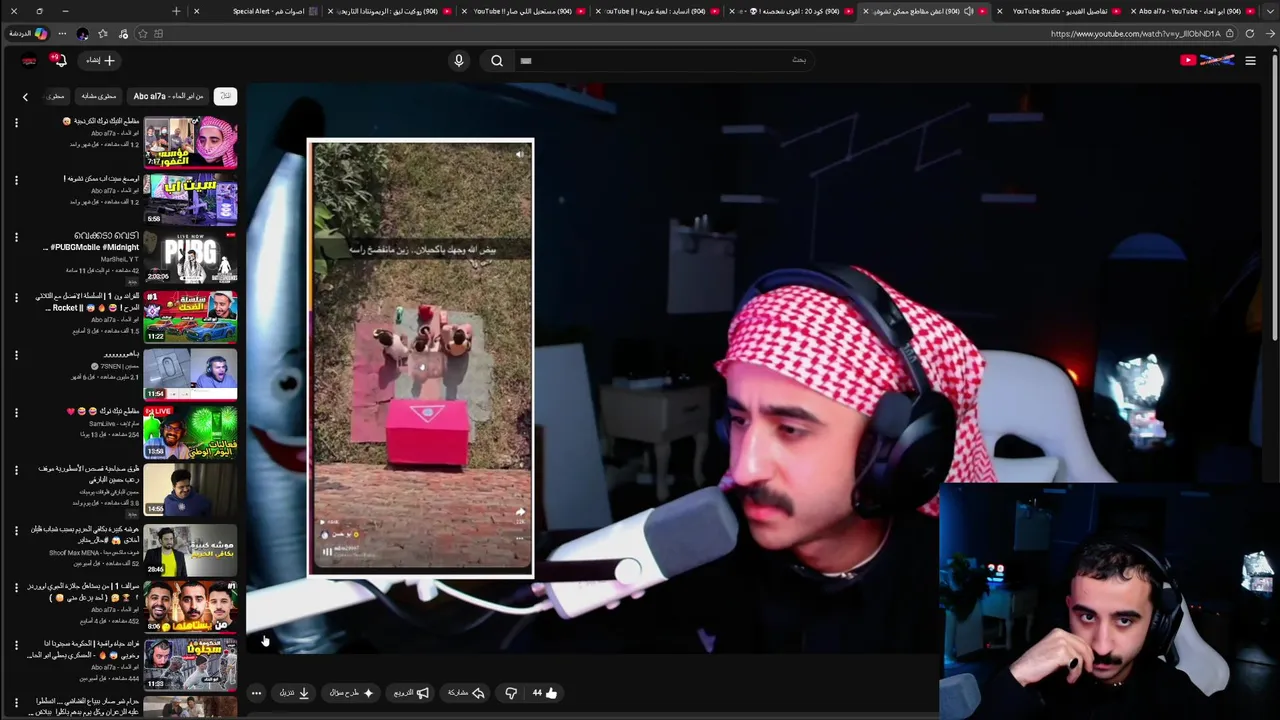Open options for the 7SNEN video row
Image resolution: width=1280 pixels, height=720 pixels.
point(16,354)
